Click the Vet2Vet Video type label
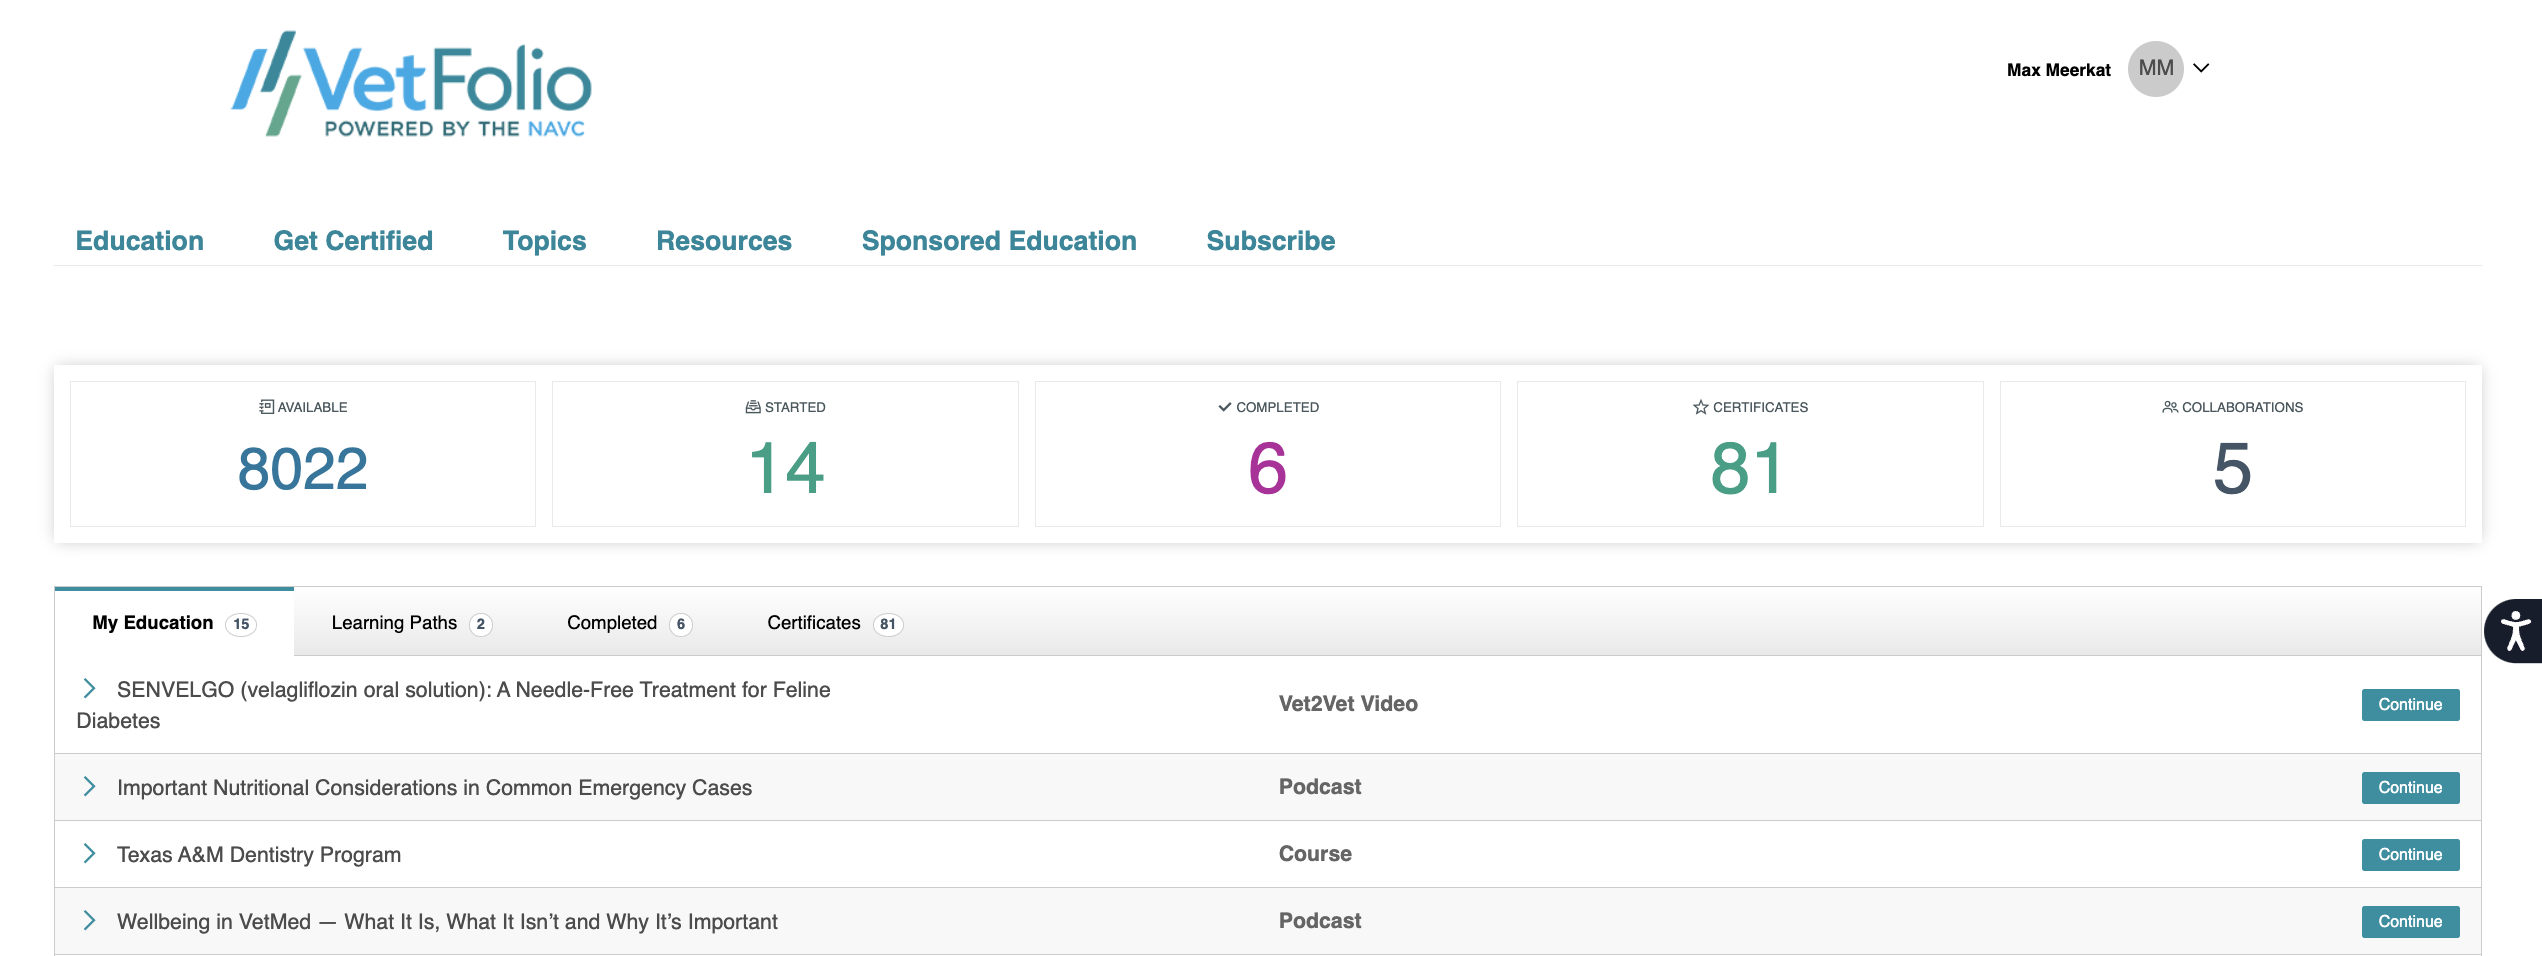 [1348, 704]
